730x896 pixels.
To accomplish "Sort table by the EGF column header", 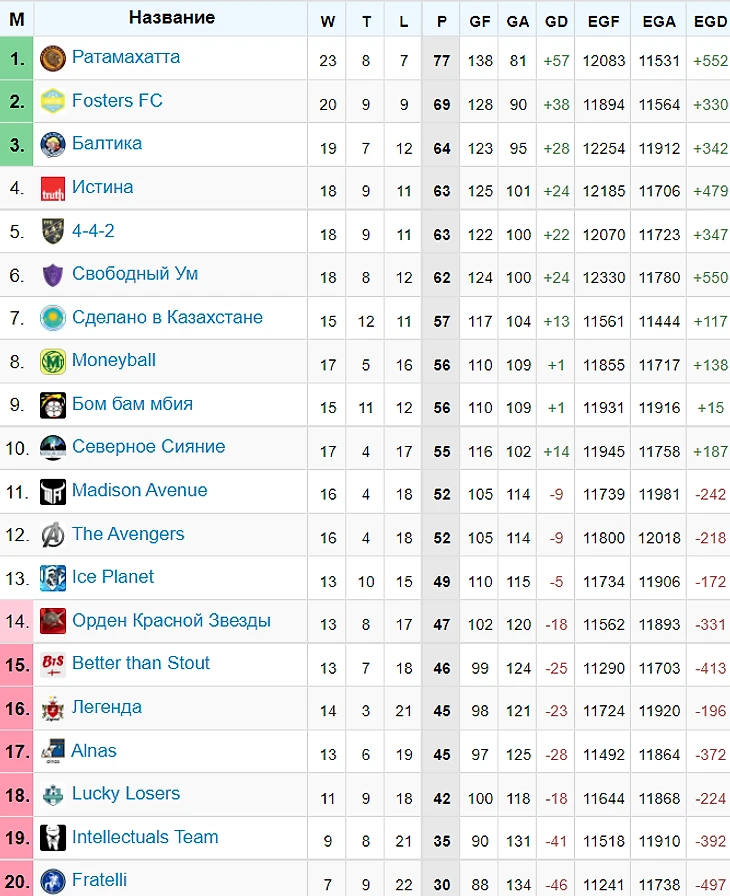I will [x=603, y=22].
